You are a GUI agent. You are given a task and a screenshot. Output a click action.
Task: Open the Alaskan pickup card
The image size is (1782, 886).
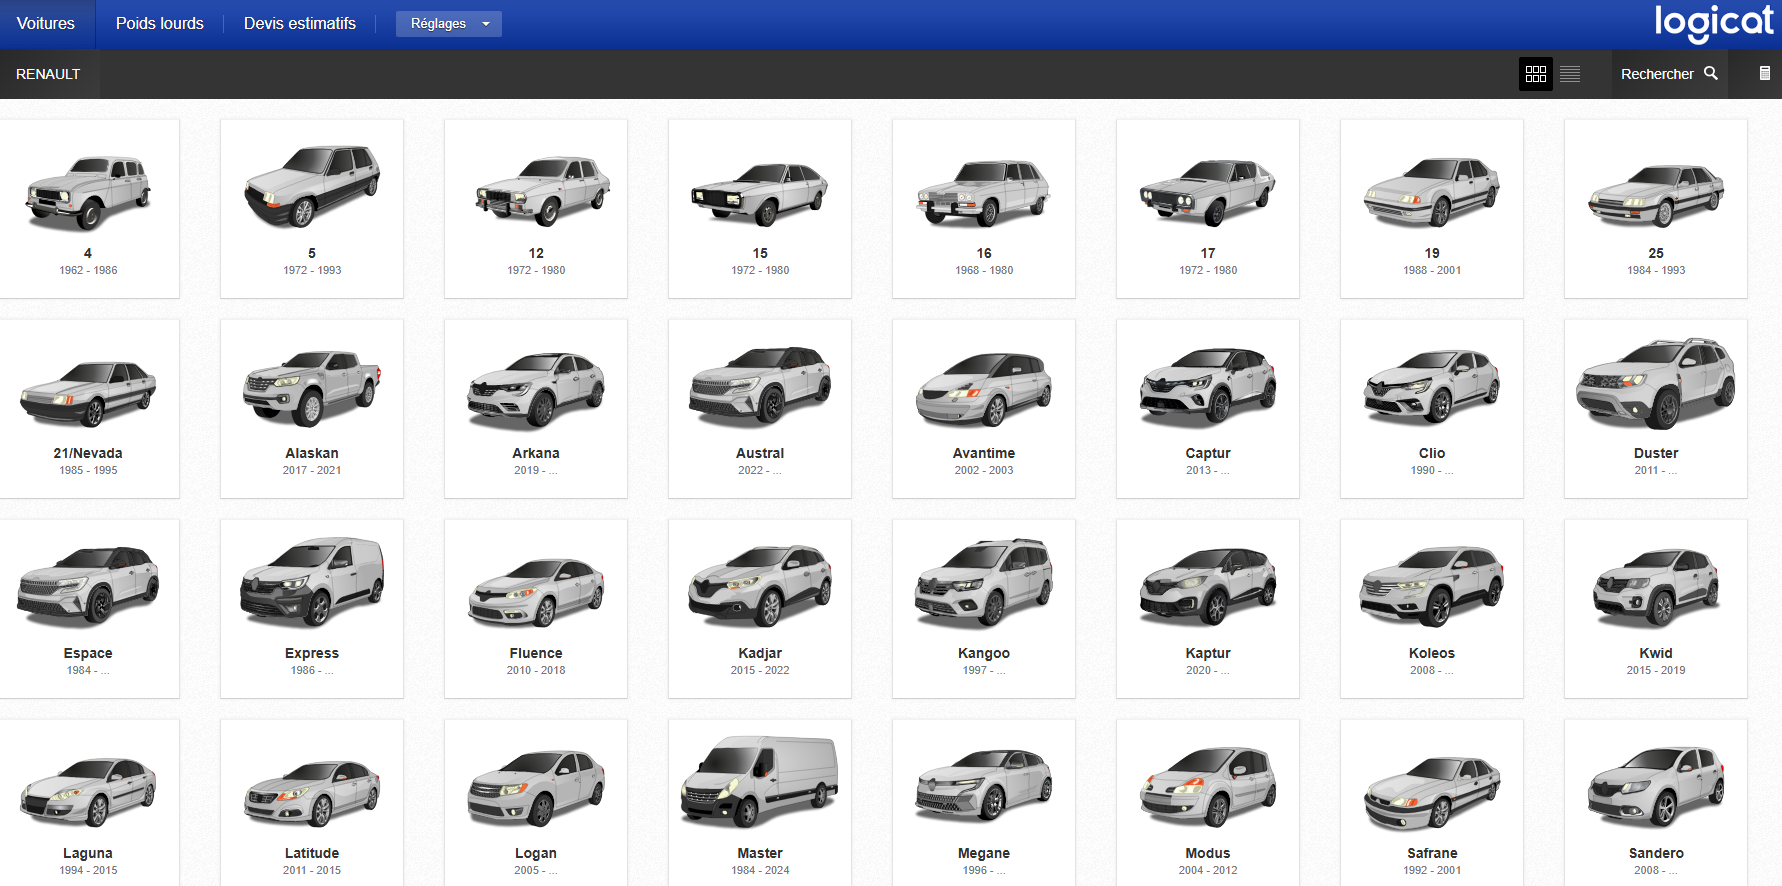pos(312,409)
